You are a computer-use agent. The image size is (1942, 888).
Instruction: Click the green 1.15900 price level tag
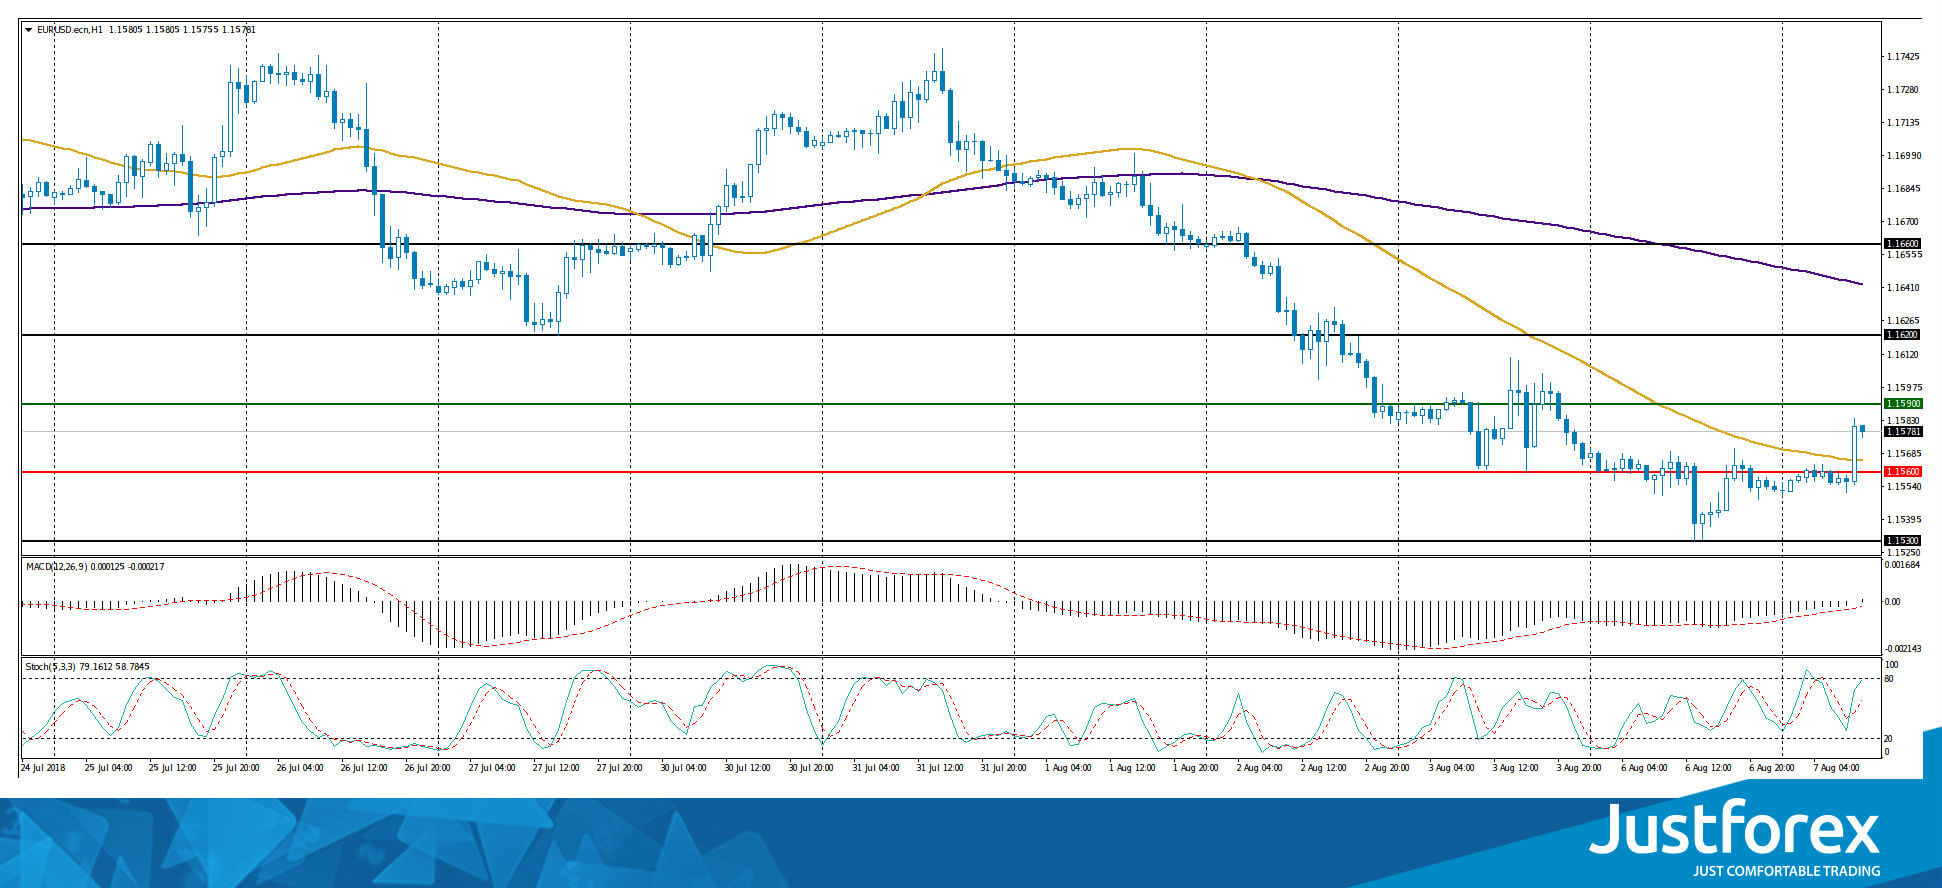coord(1902,404)
